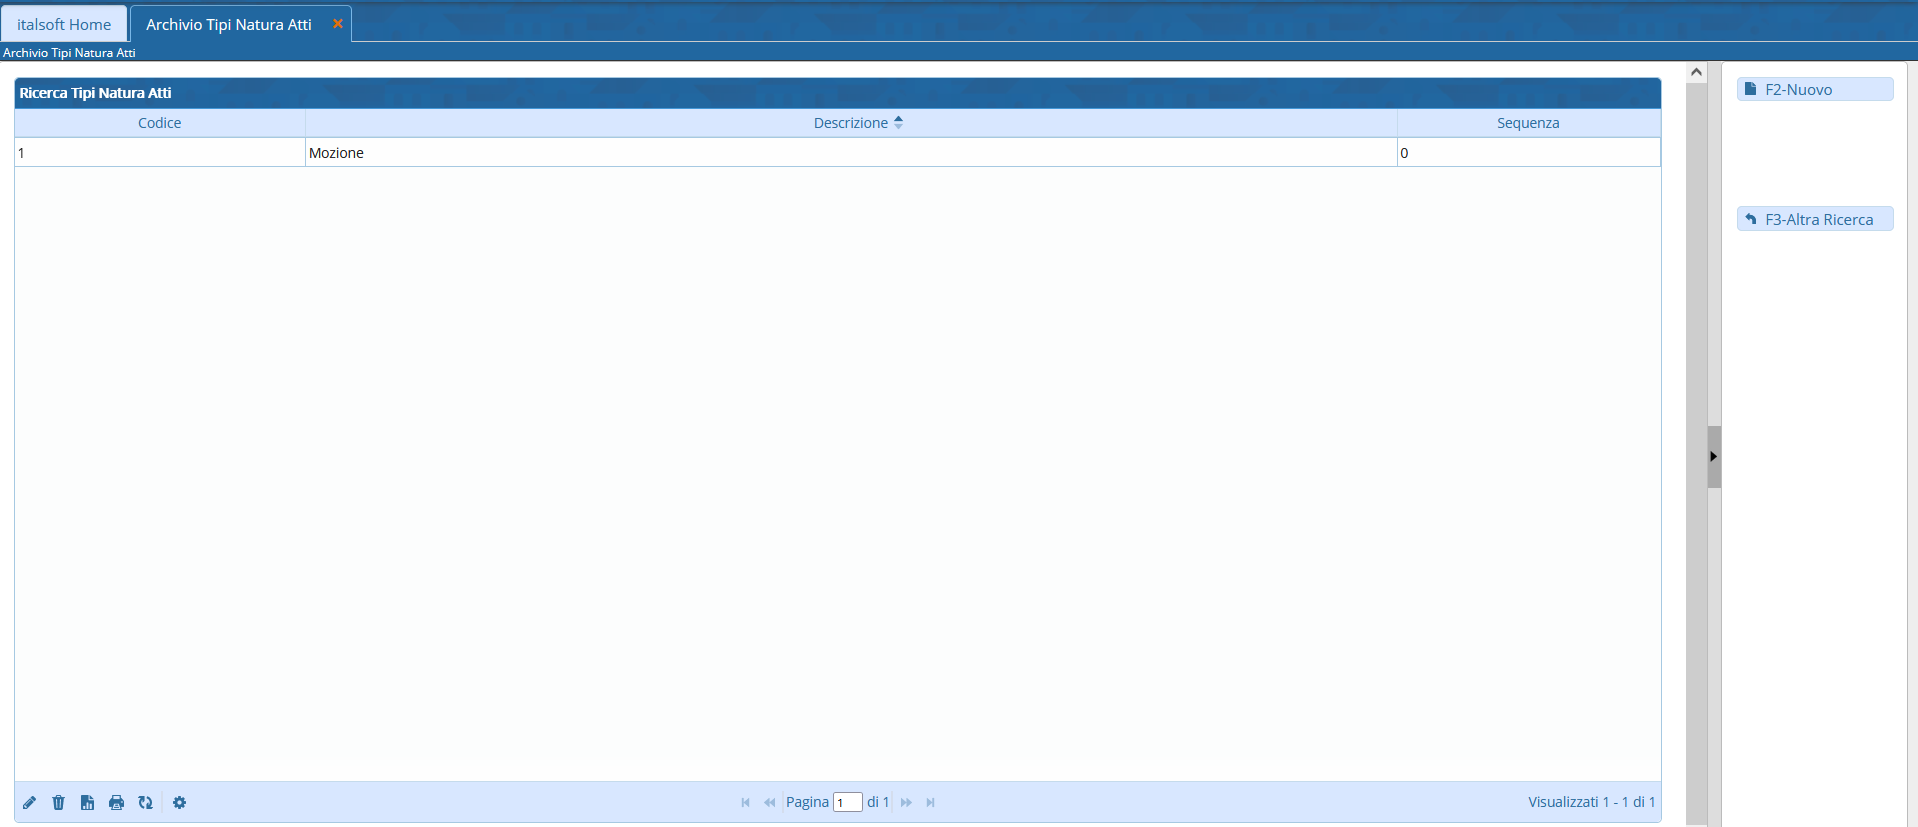Close the Archivio Tipi Natura Atti tab

coord(338,23)
